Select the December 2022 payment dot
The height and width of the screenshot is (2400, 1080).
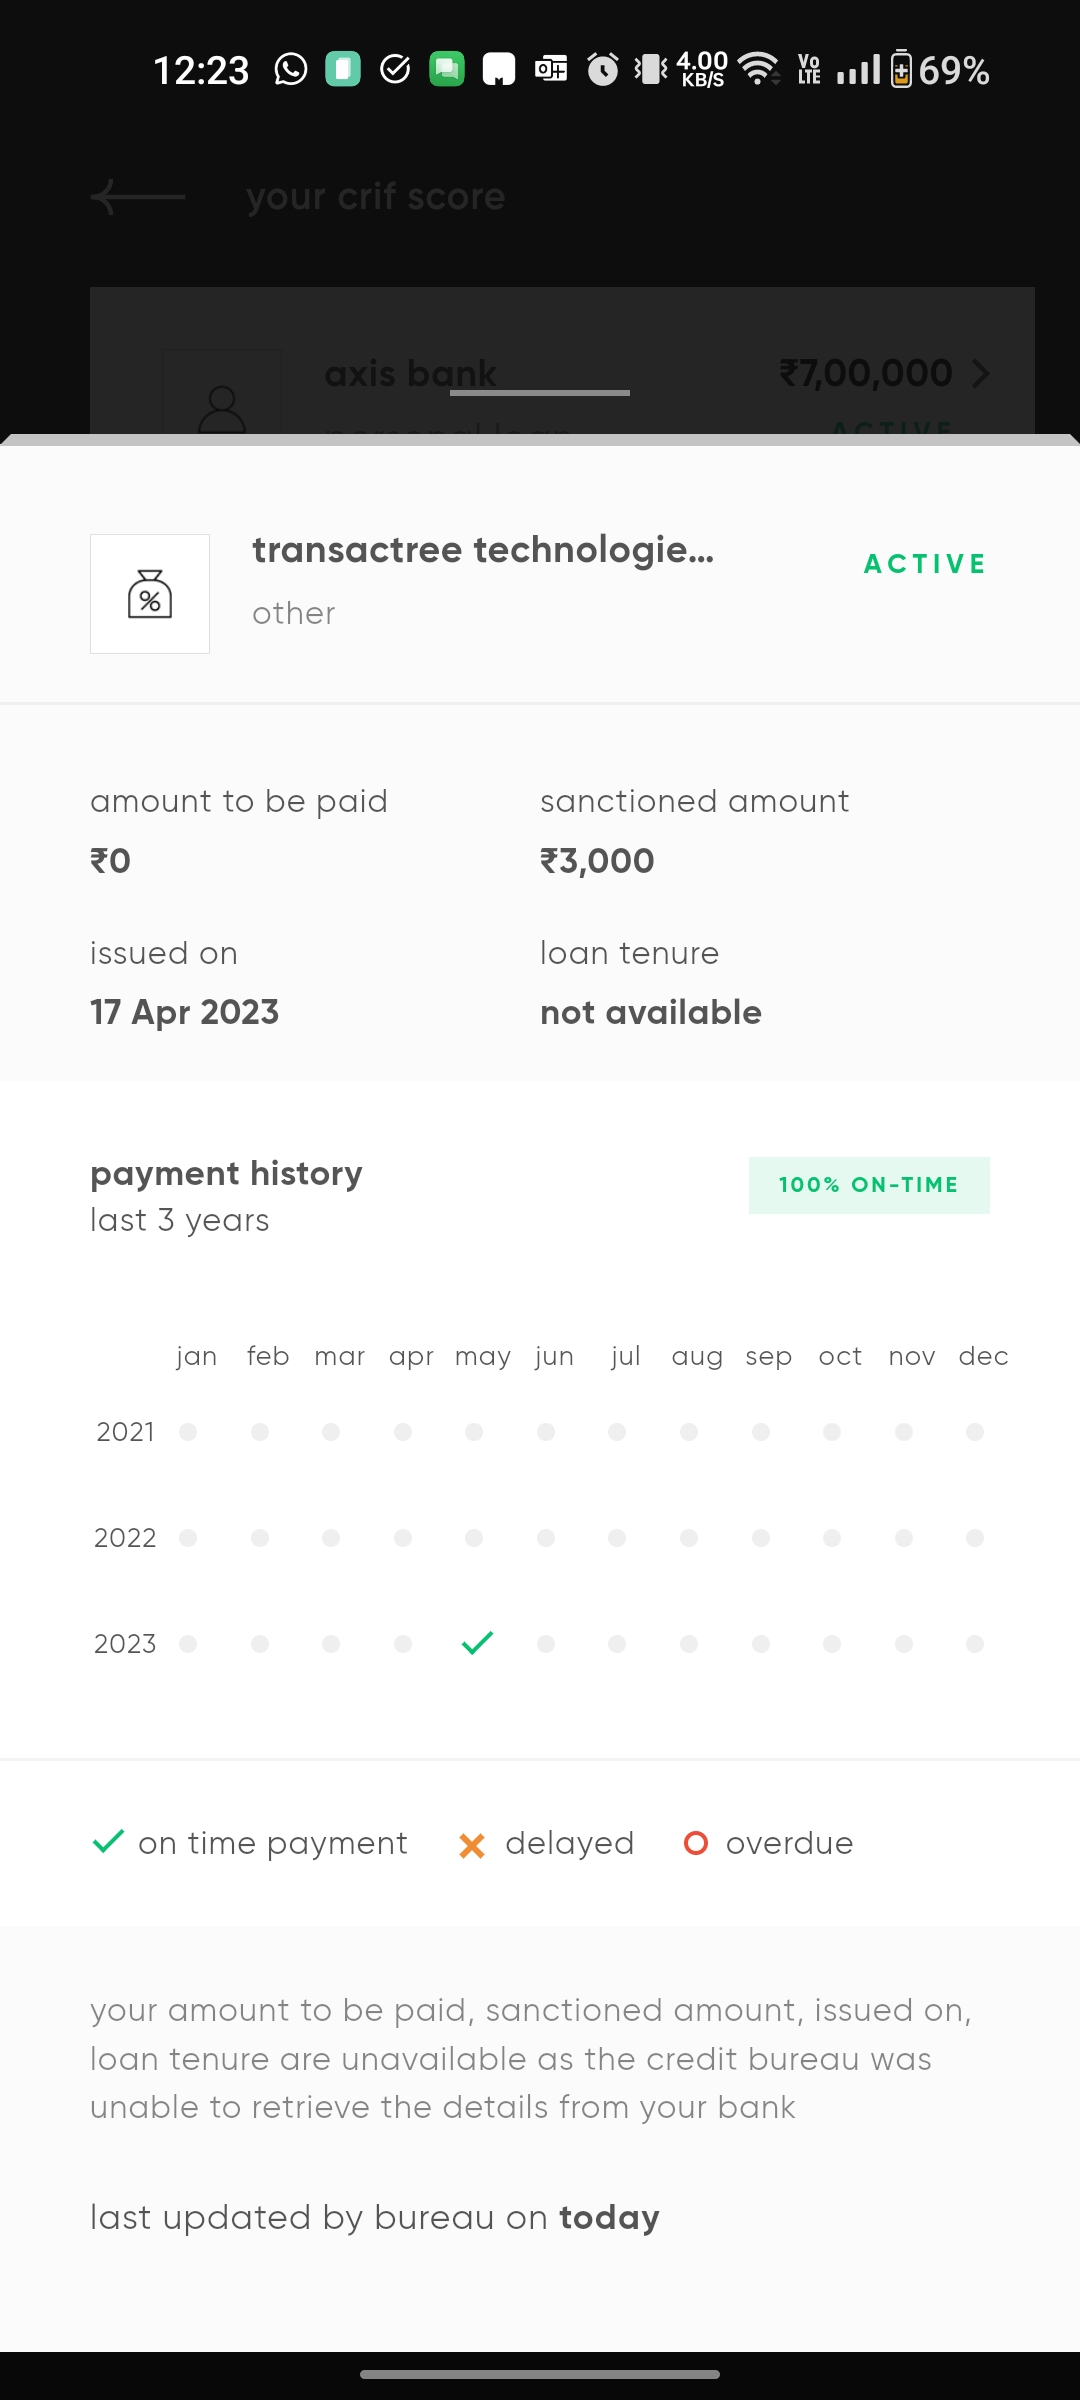pyautogui.click(x=975, y=1538)
